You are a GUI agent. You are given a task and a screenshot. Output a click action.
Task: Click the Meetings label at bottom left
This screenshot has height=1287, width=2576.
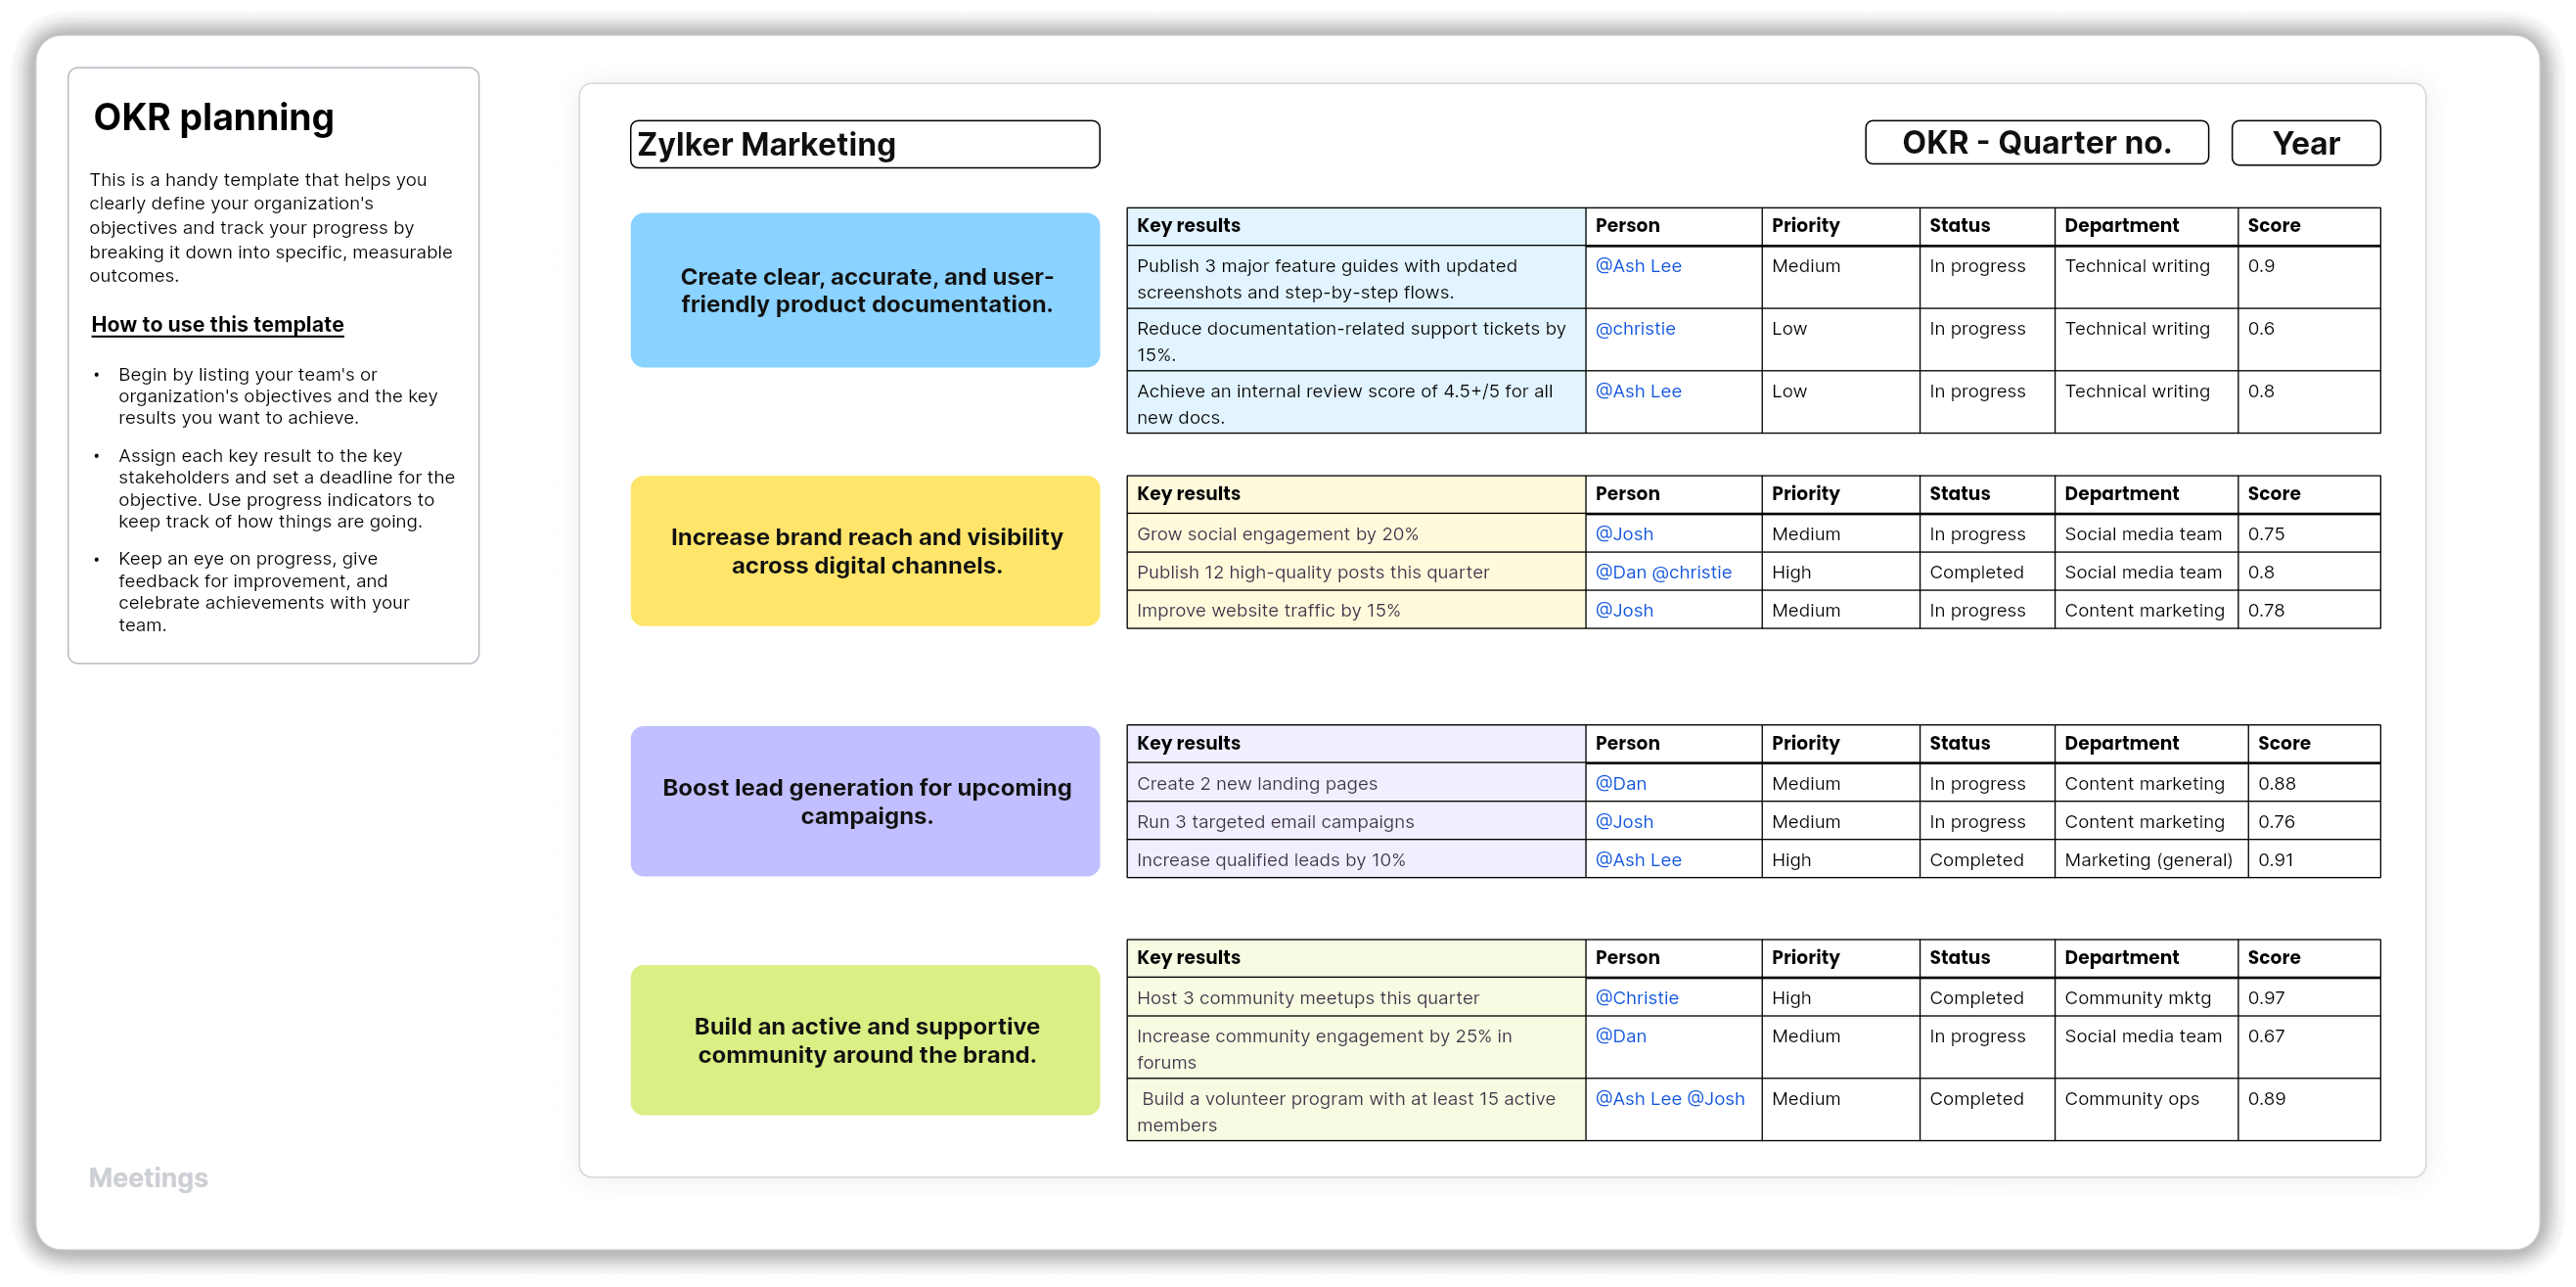148,1177
